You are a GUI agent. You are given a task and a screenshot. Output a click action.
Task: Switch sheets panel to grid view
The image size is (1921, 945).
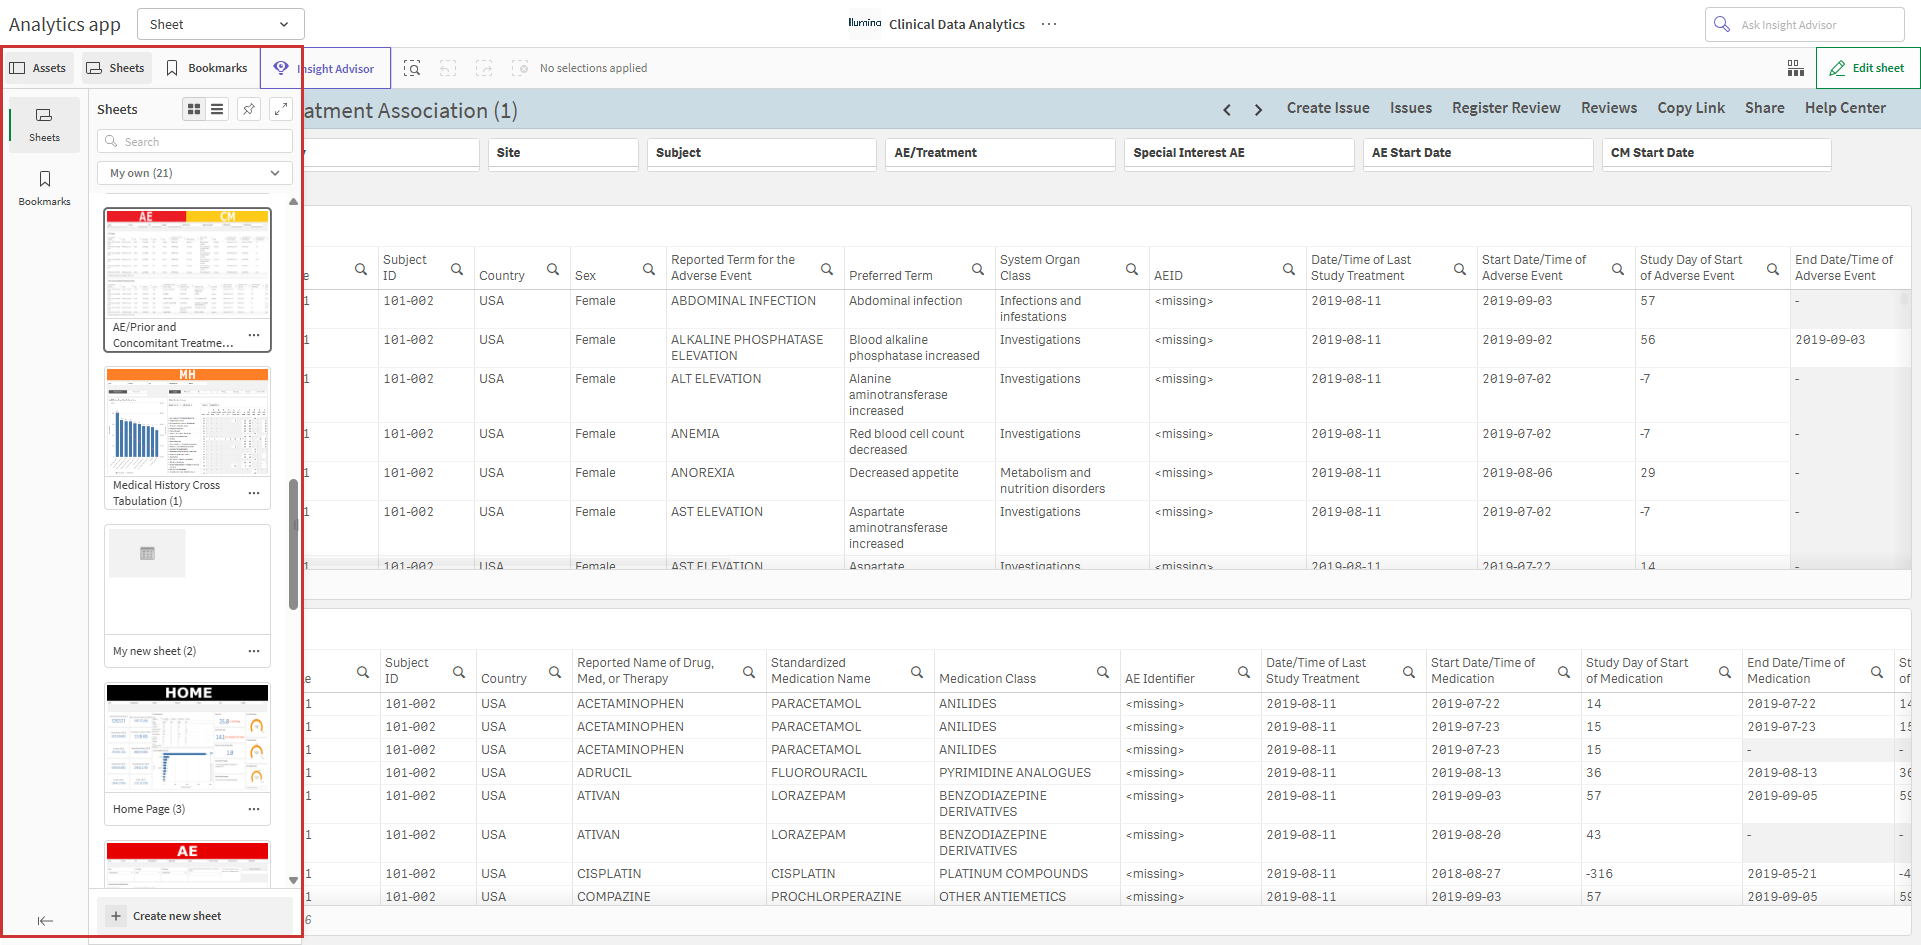click(194, 109)
